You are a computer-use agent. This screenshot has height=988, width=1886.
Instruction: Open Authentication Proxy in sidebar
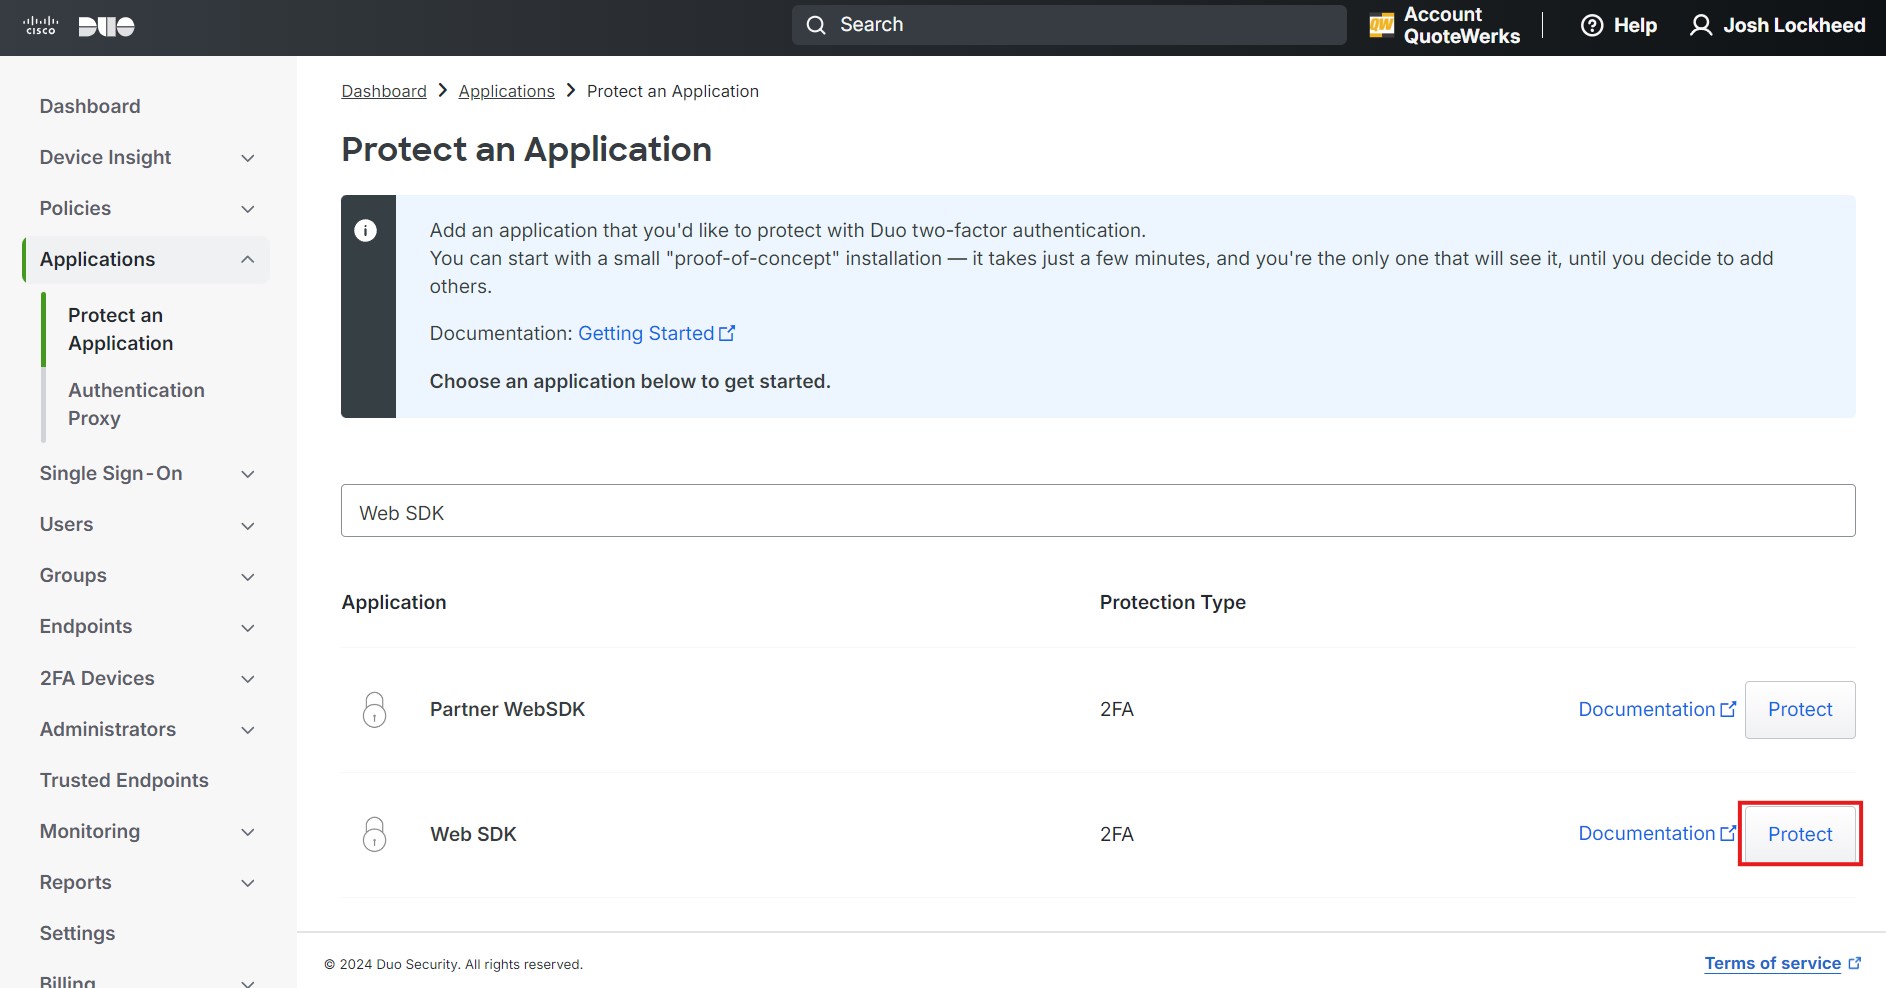pos(136,404)
